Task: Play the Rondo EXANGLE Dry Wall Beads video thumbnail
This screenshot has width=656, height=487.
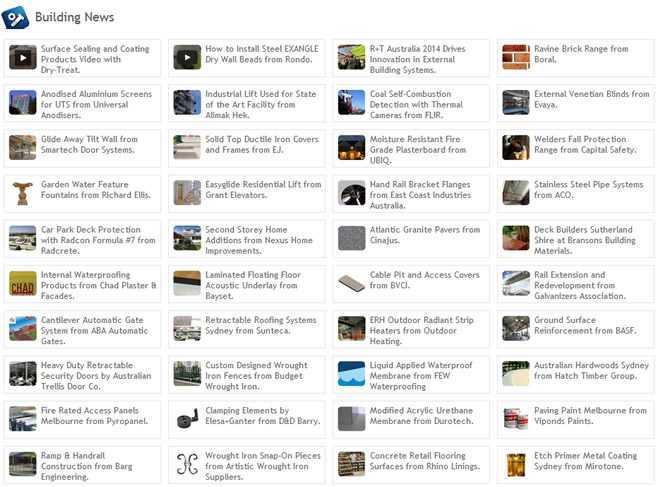Action: click(x=187, y=57)
